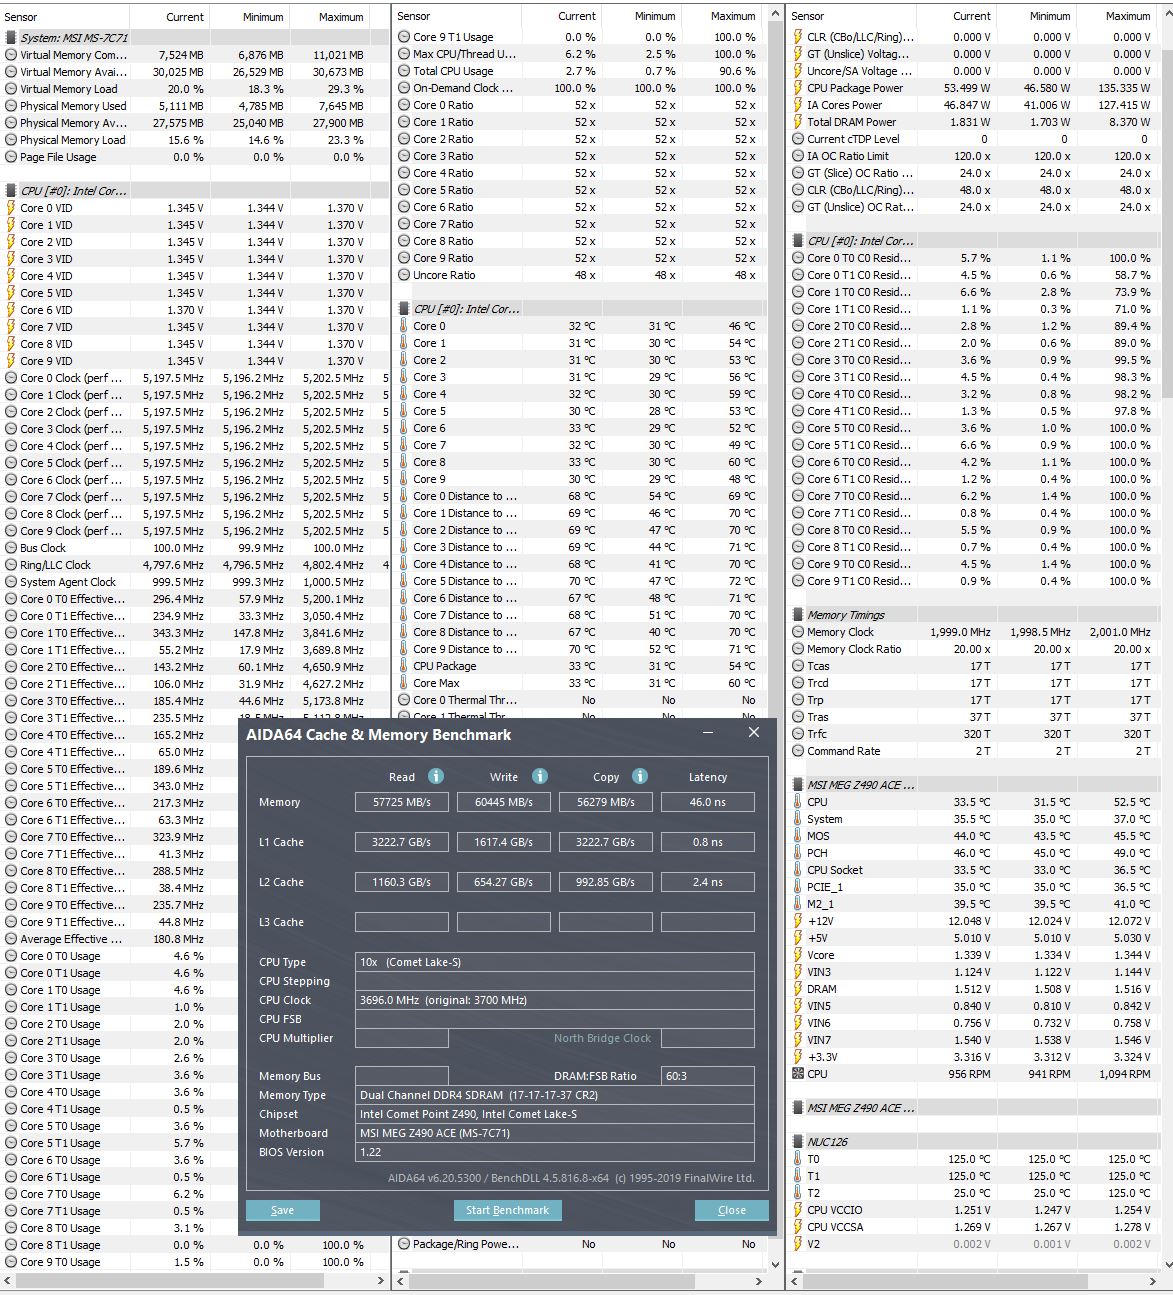
Task: Click the Memory Read field 57725 MB/s
Action: (402, 802)
